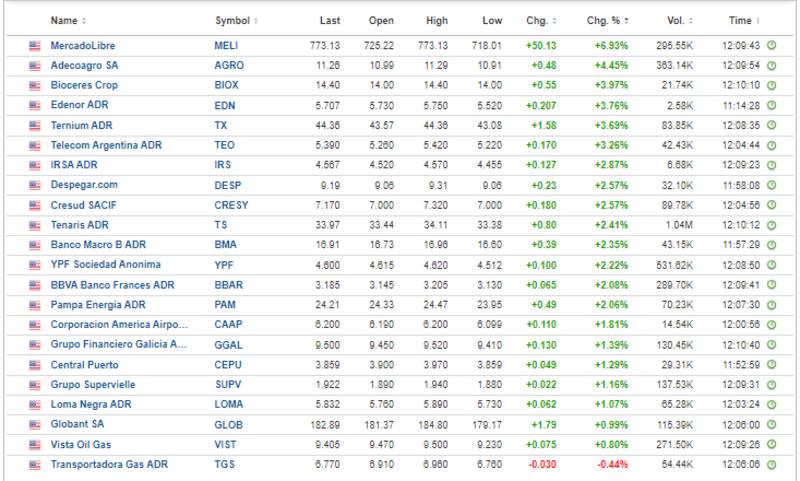Sort by the Last price column header

[329, 20]
